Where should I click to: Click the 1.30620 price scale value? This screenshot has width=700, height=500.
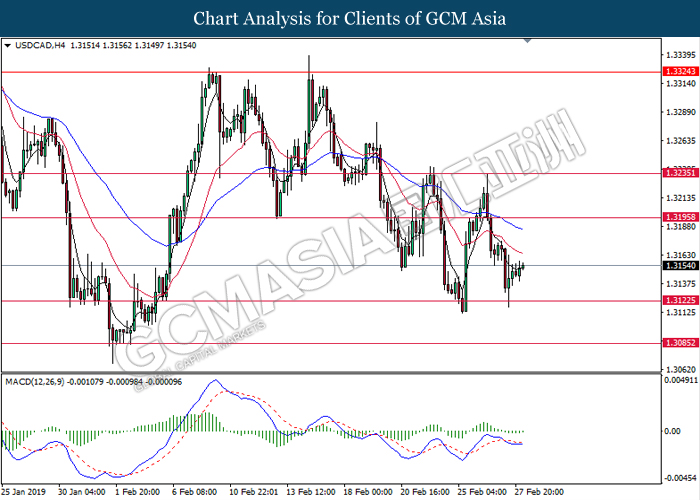[x=681, y=370]
